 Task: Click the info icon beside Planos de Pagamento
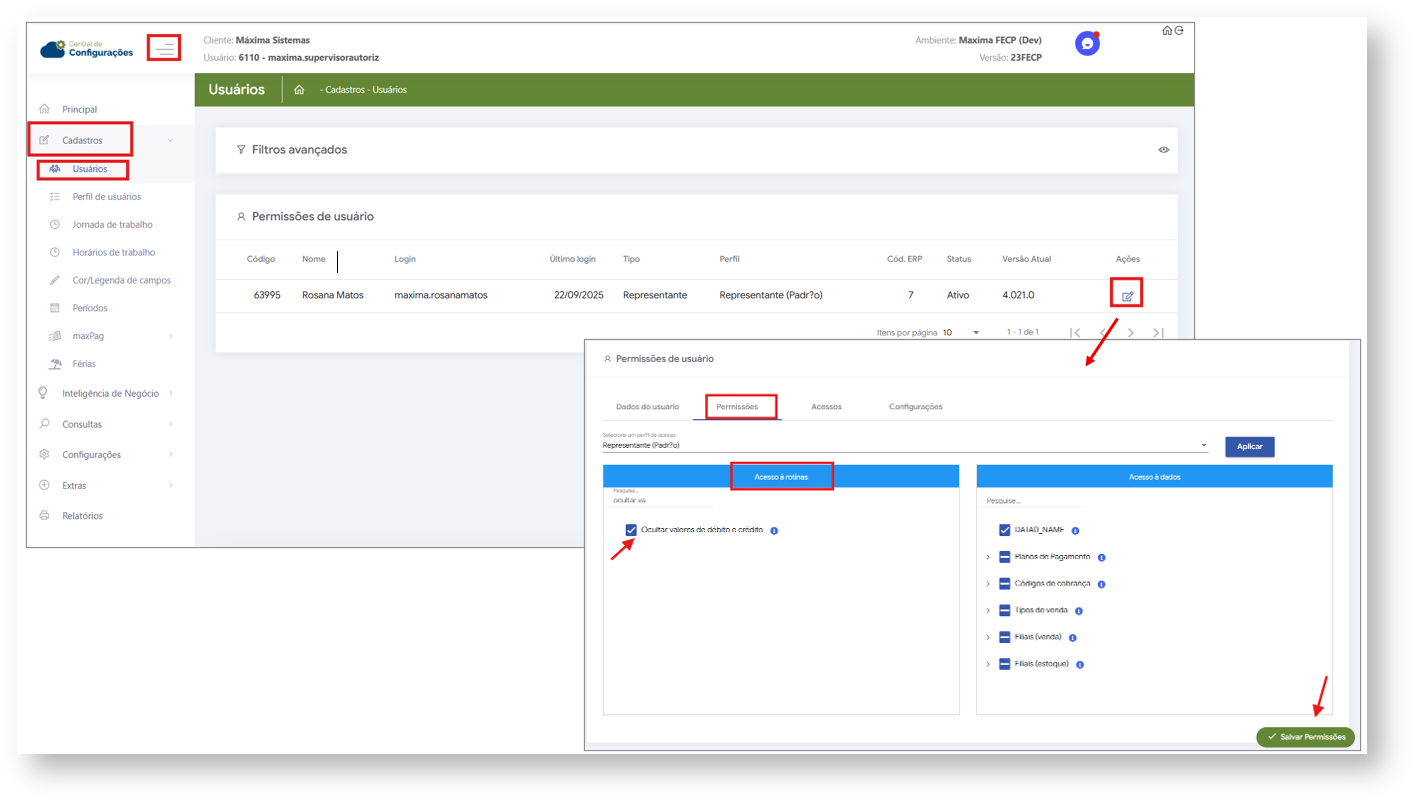point(1101,557)
